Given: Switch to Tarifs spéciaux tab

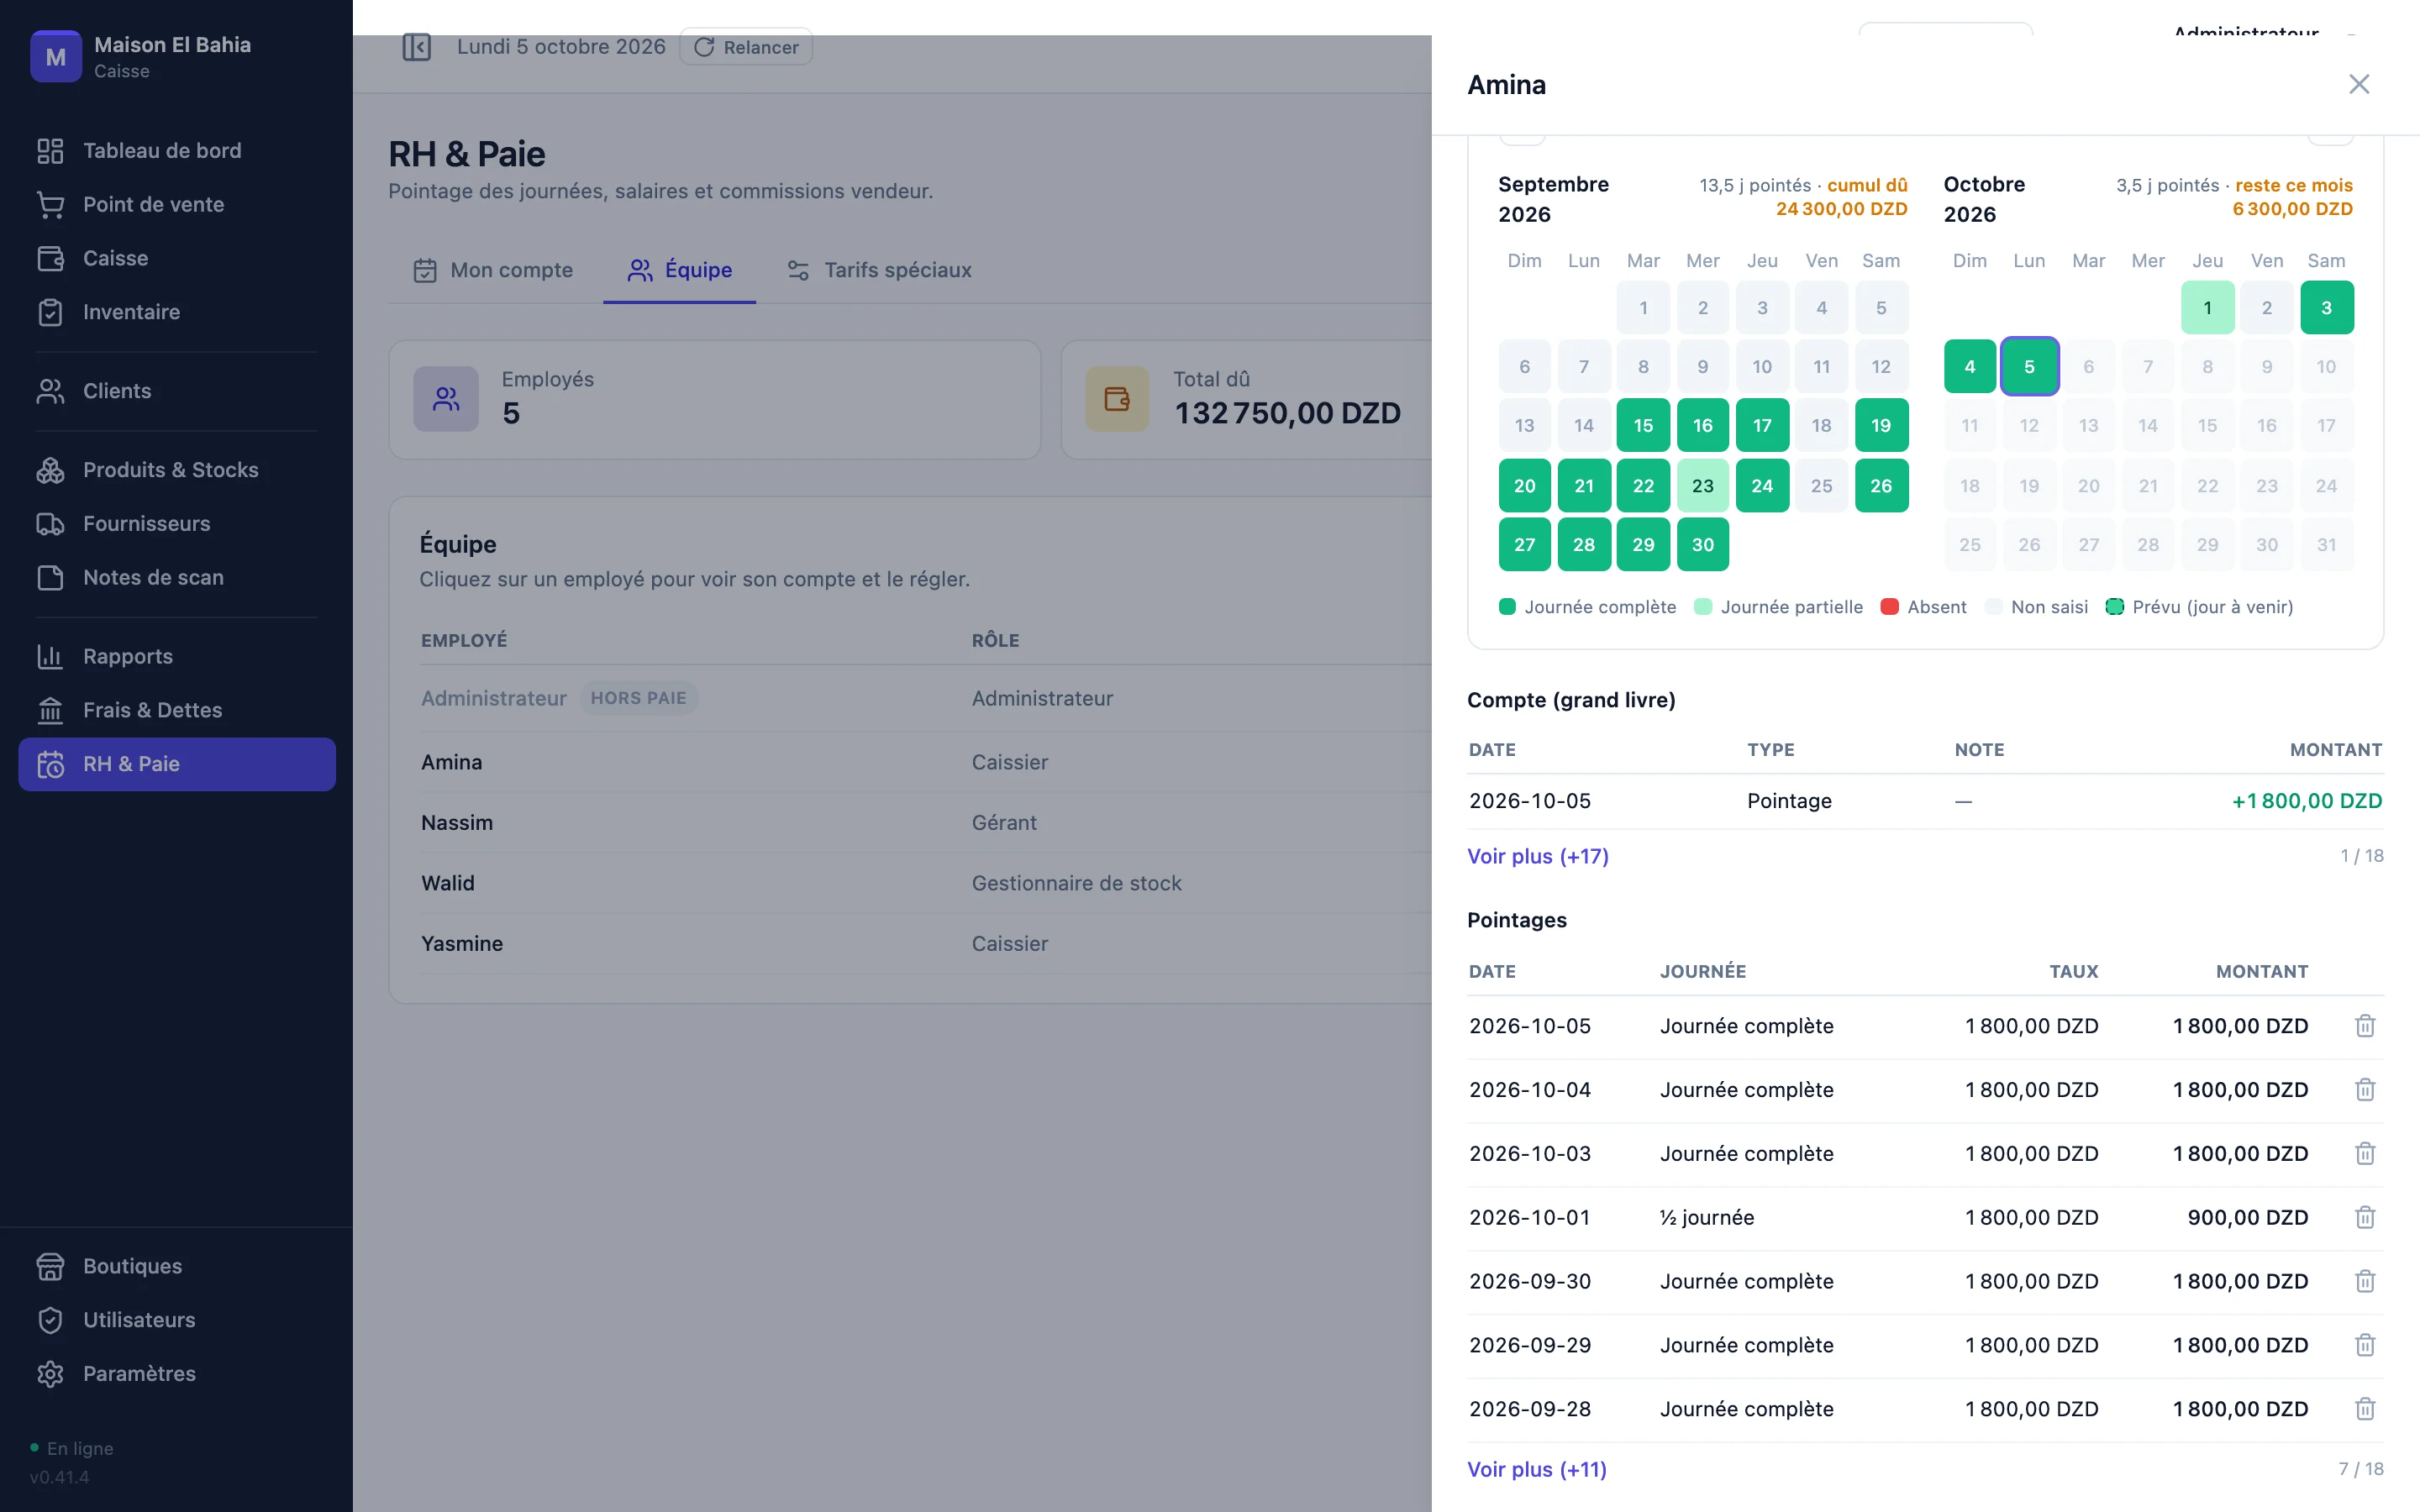Looking at the screenshot, I should (x=879, y=271).
